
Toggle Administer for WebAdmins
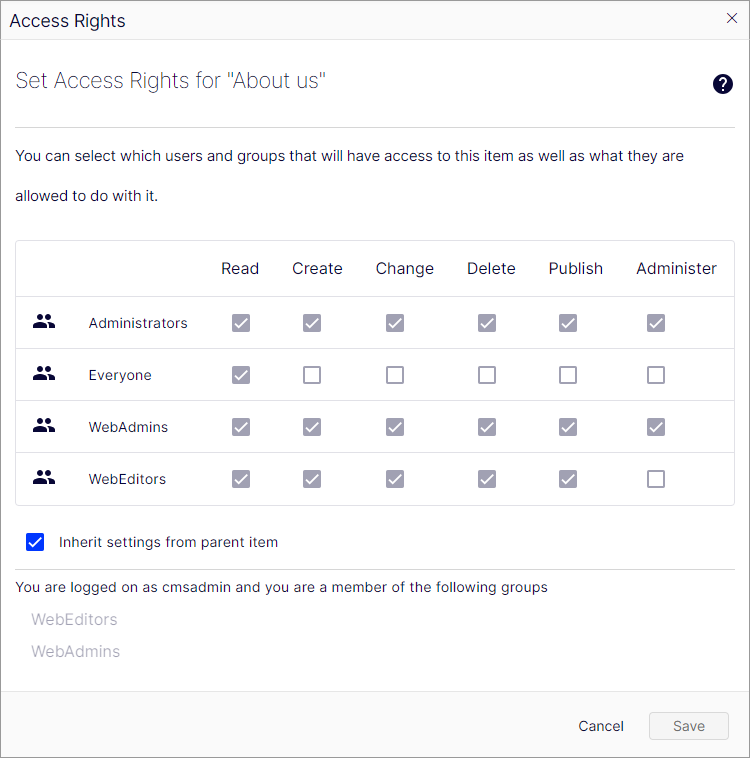coord(656,427)
